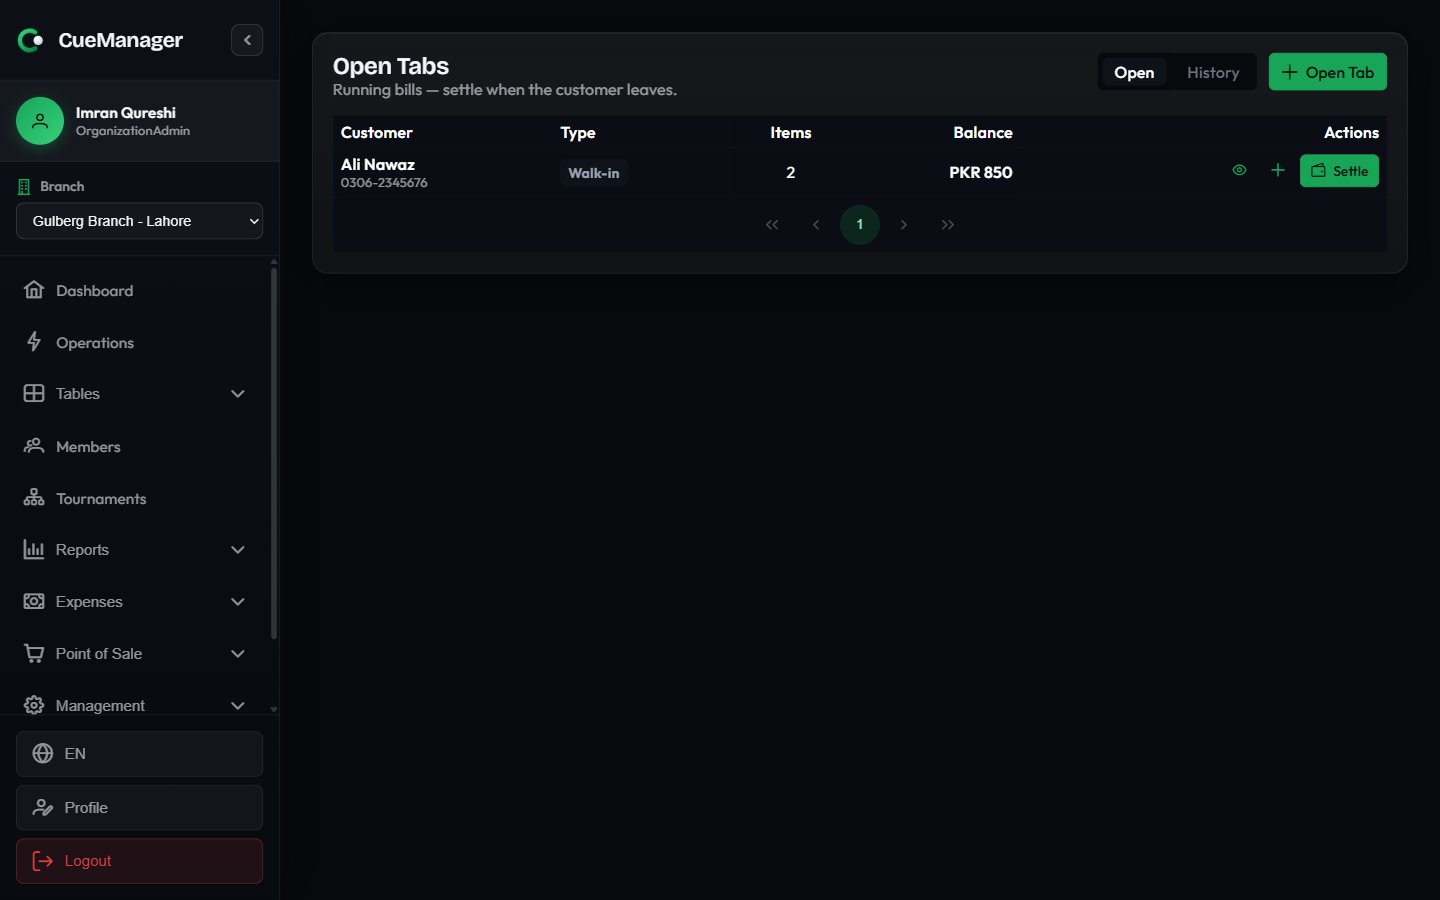1440x900 pixels.
Task: Expand the Expenses menu chevron
Action: [x=238, y=602]
